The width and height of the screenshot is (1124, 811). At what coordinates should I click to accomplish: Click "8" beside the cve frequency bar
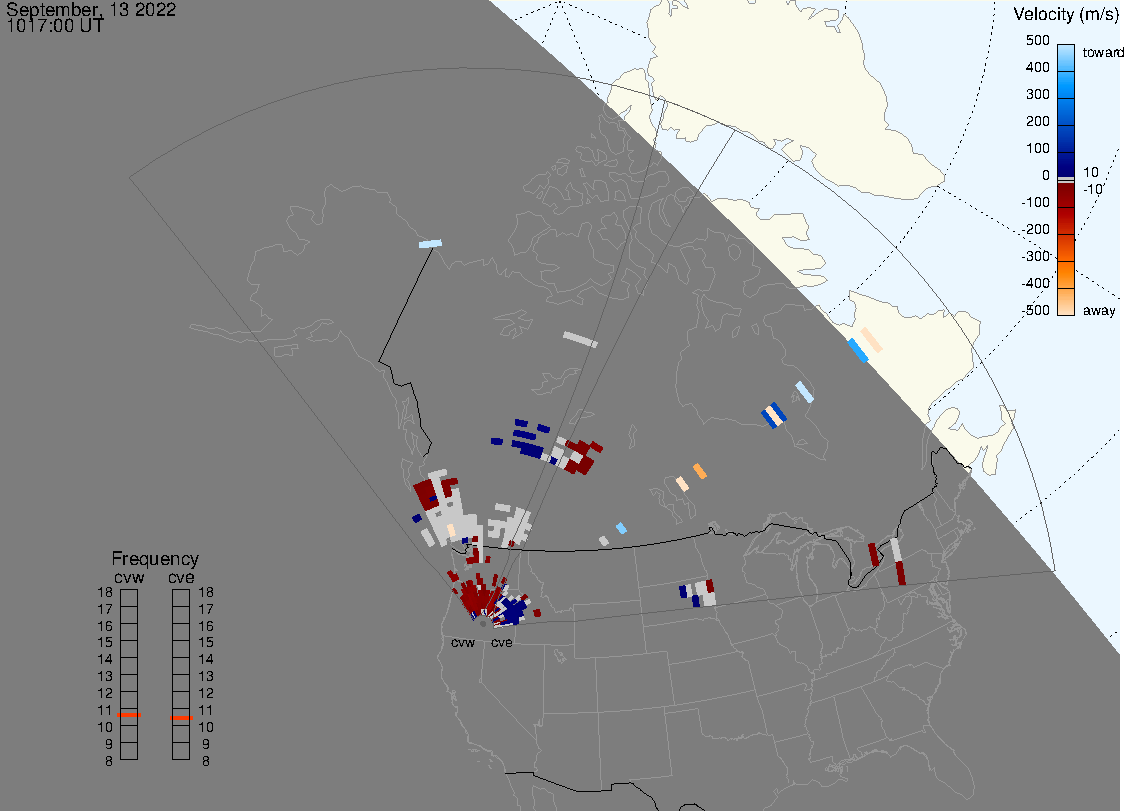[x=206, y=762]
